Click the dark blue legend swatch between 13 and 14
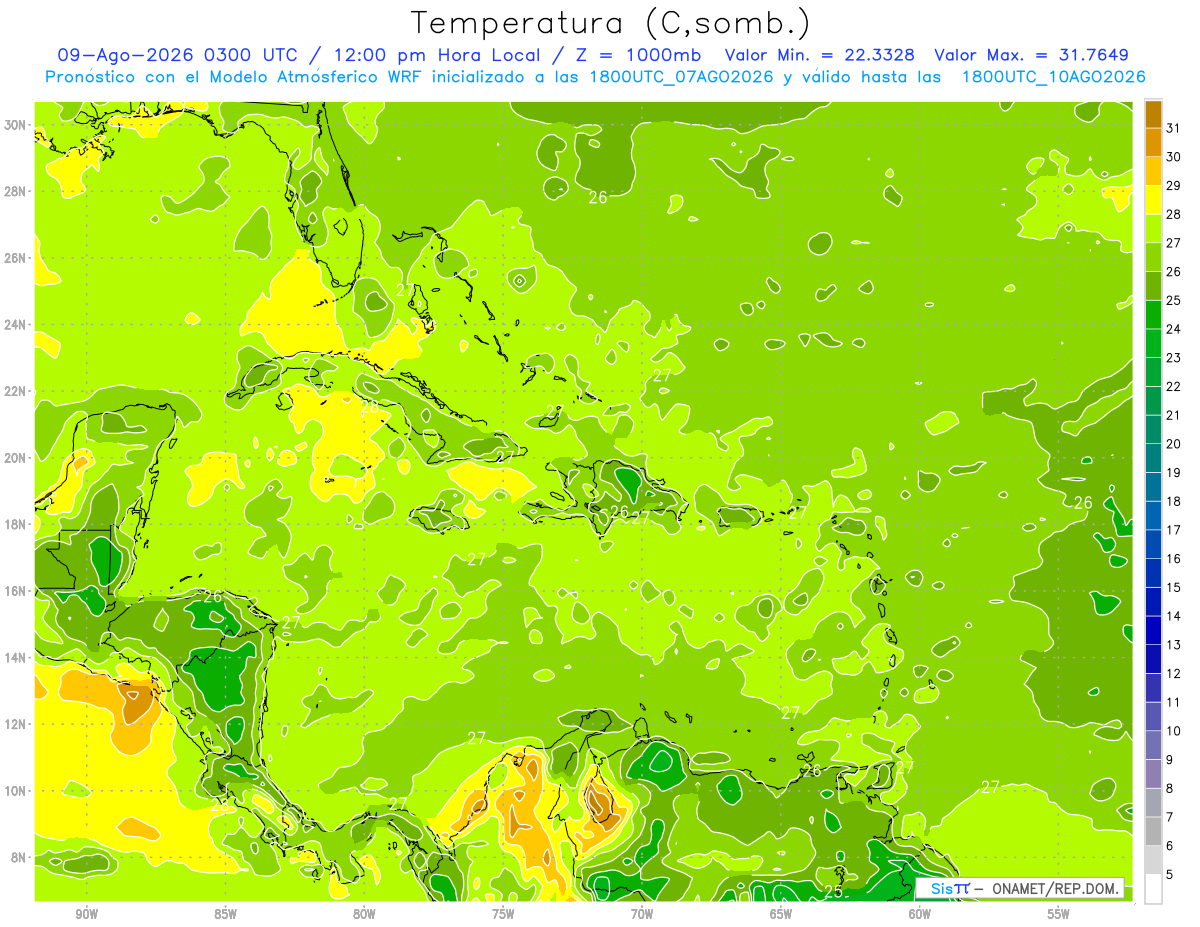This screenshot has height=927, width=1200. point(1153,630)
